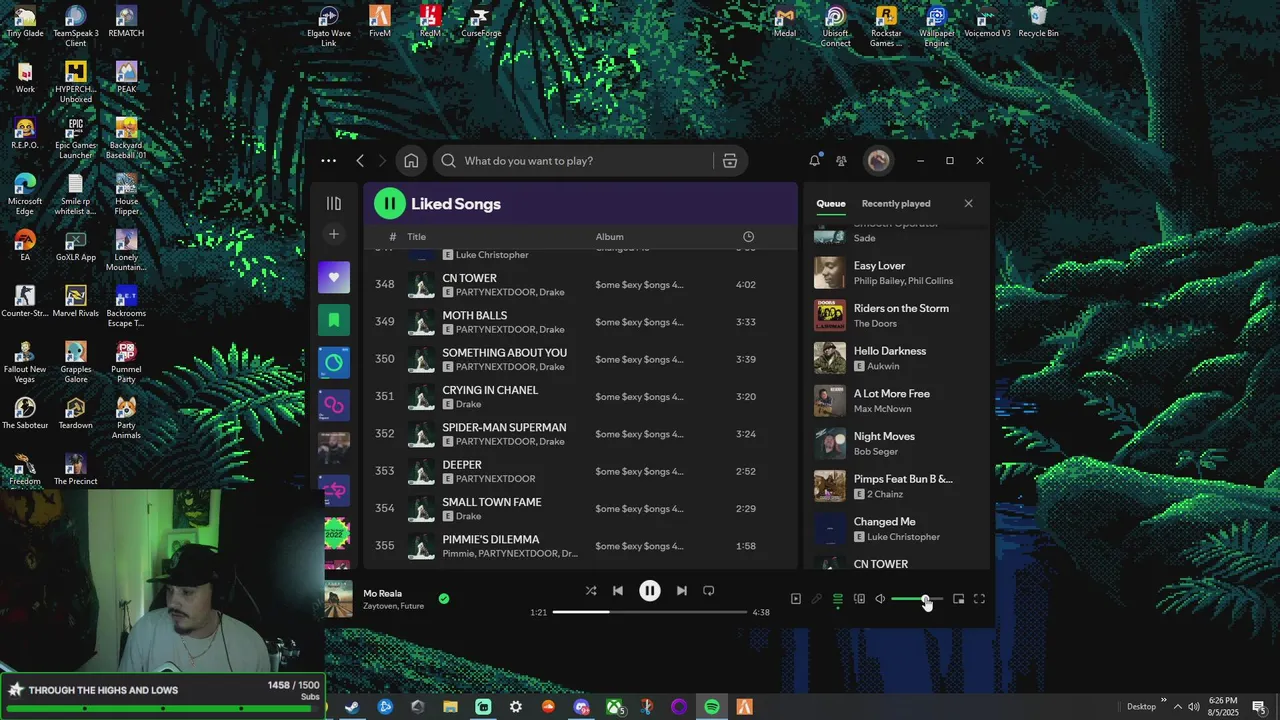Viewport: 1280px width, 720px height.
Task: Open the SoundCloud taskbar icon
Action: (548, 707)
